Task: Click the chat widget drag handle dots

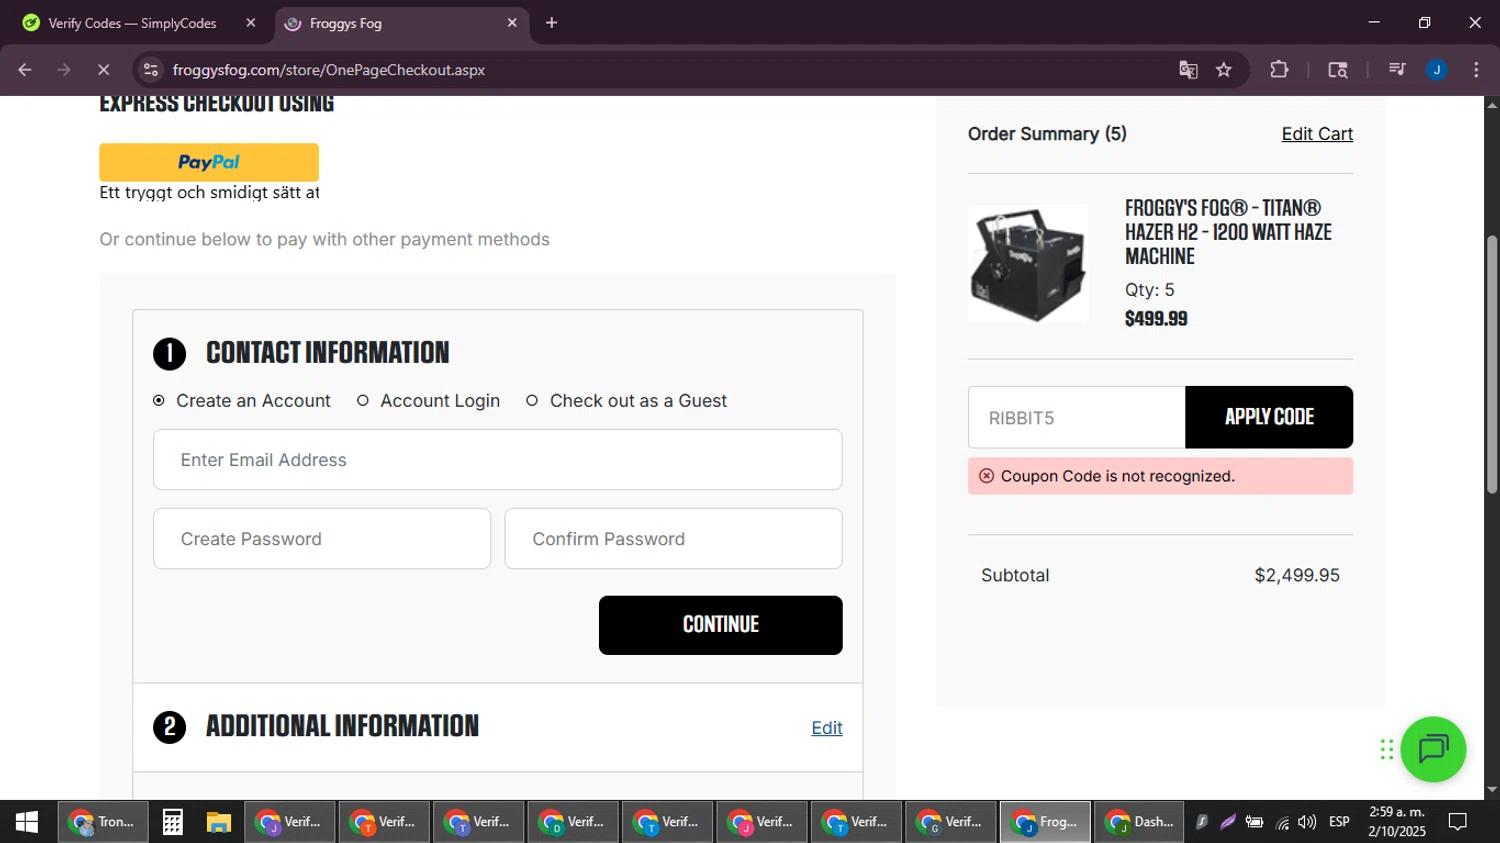Action: click(x=1387, y=749)
